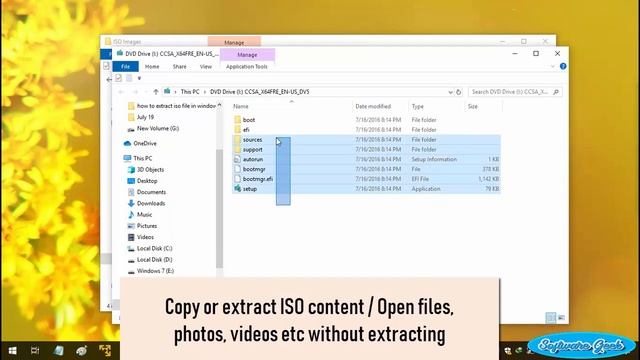The image size is (640, 360).
Task: Select the sources folder icon
Action: [238, 140]
